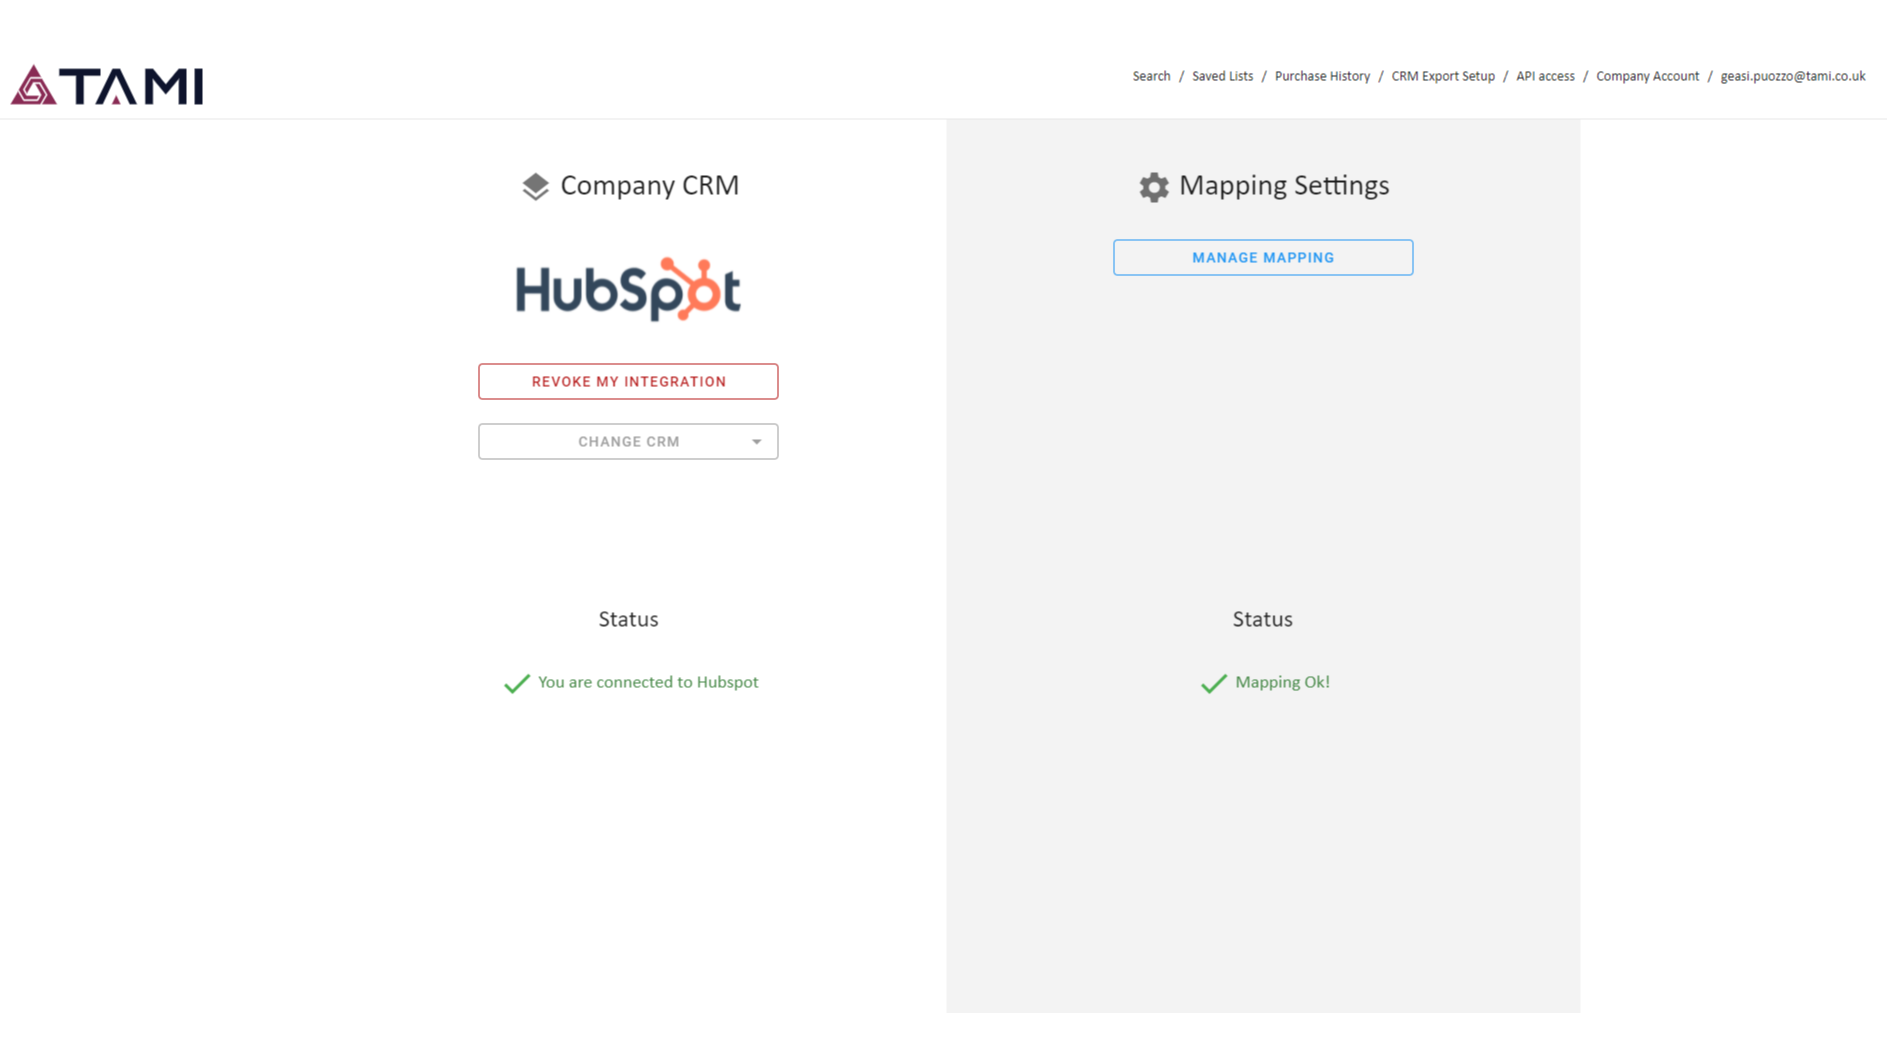1887x1061 pixels.
Task: Click Revoke My Integration
Action: pyautogui.click(x=628, y=381)
